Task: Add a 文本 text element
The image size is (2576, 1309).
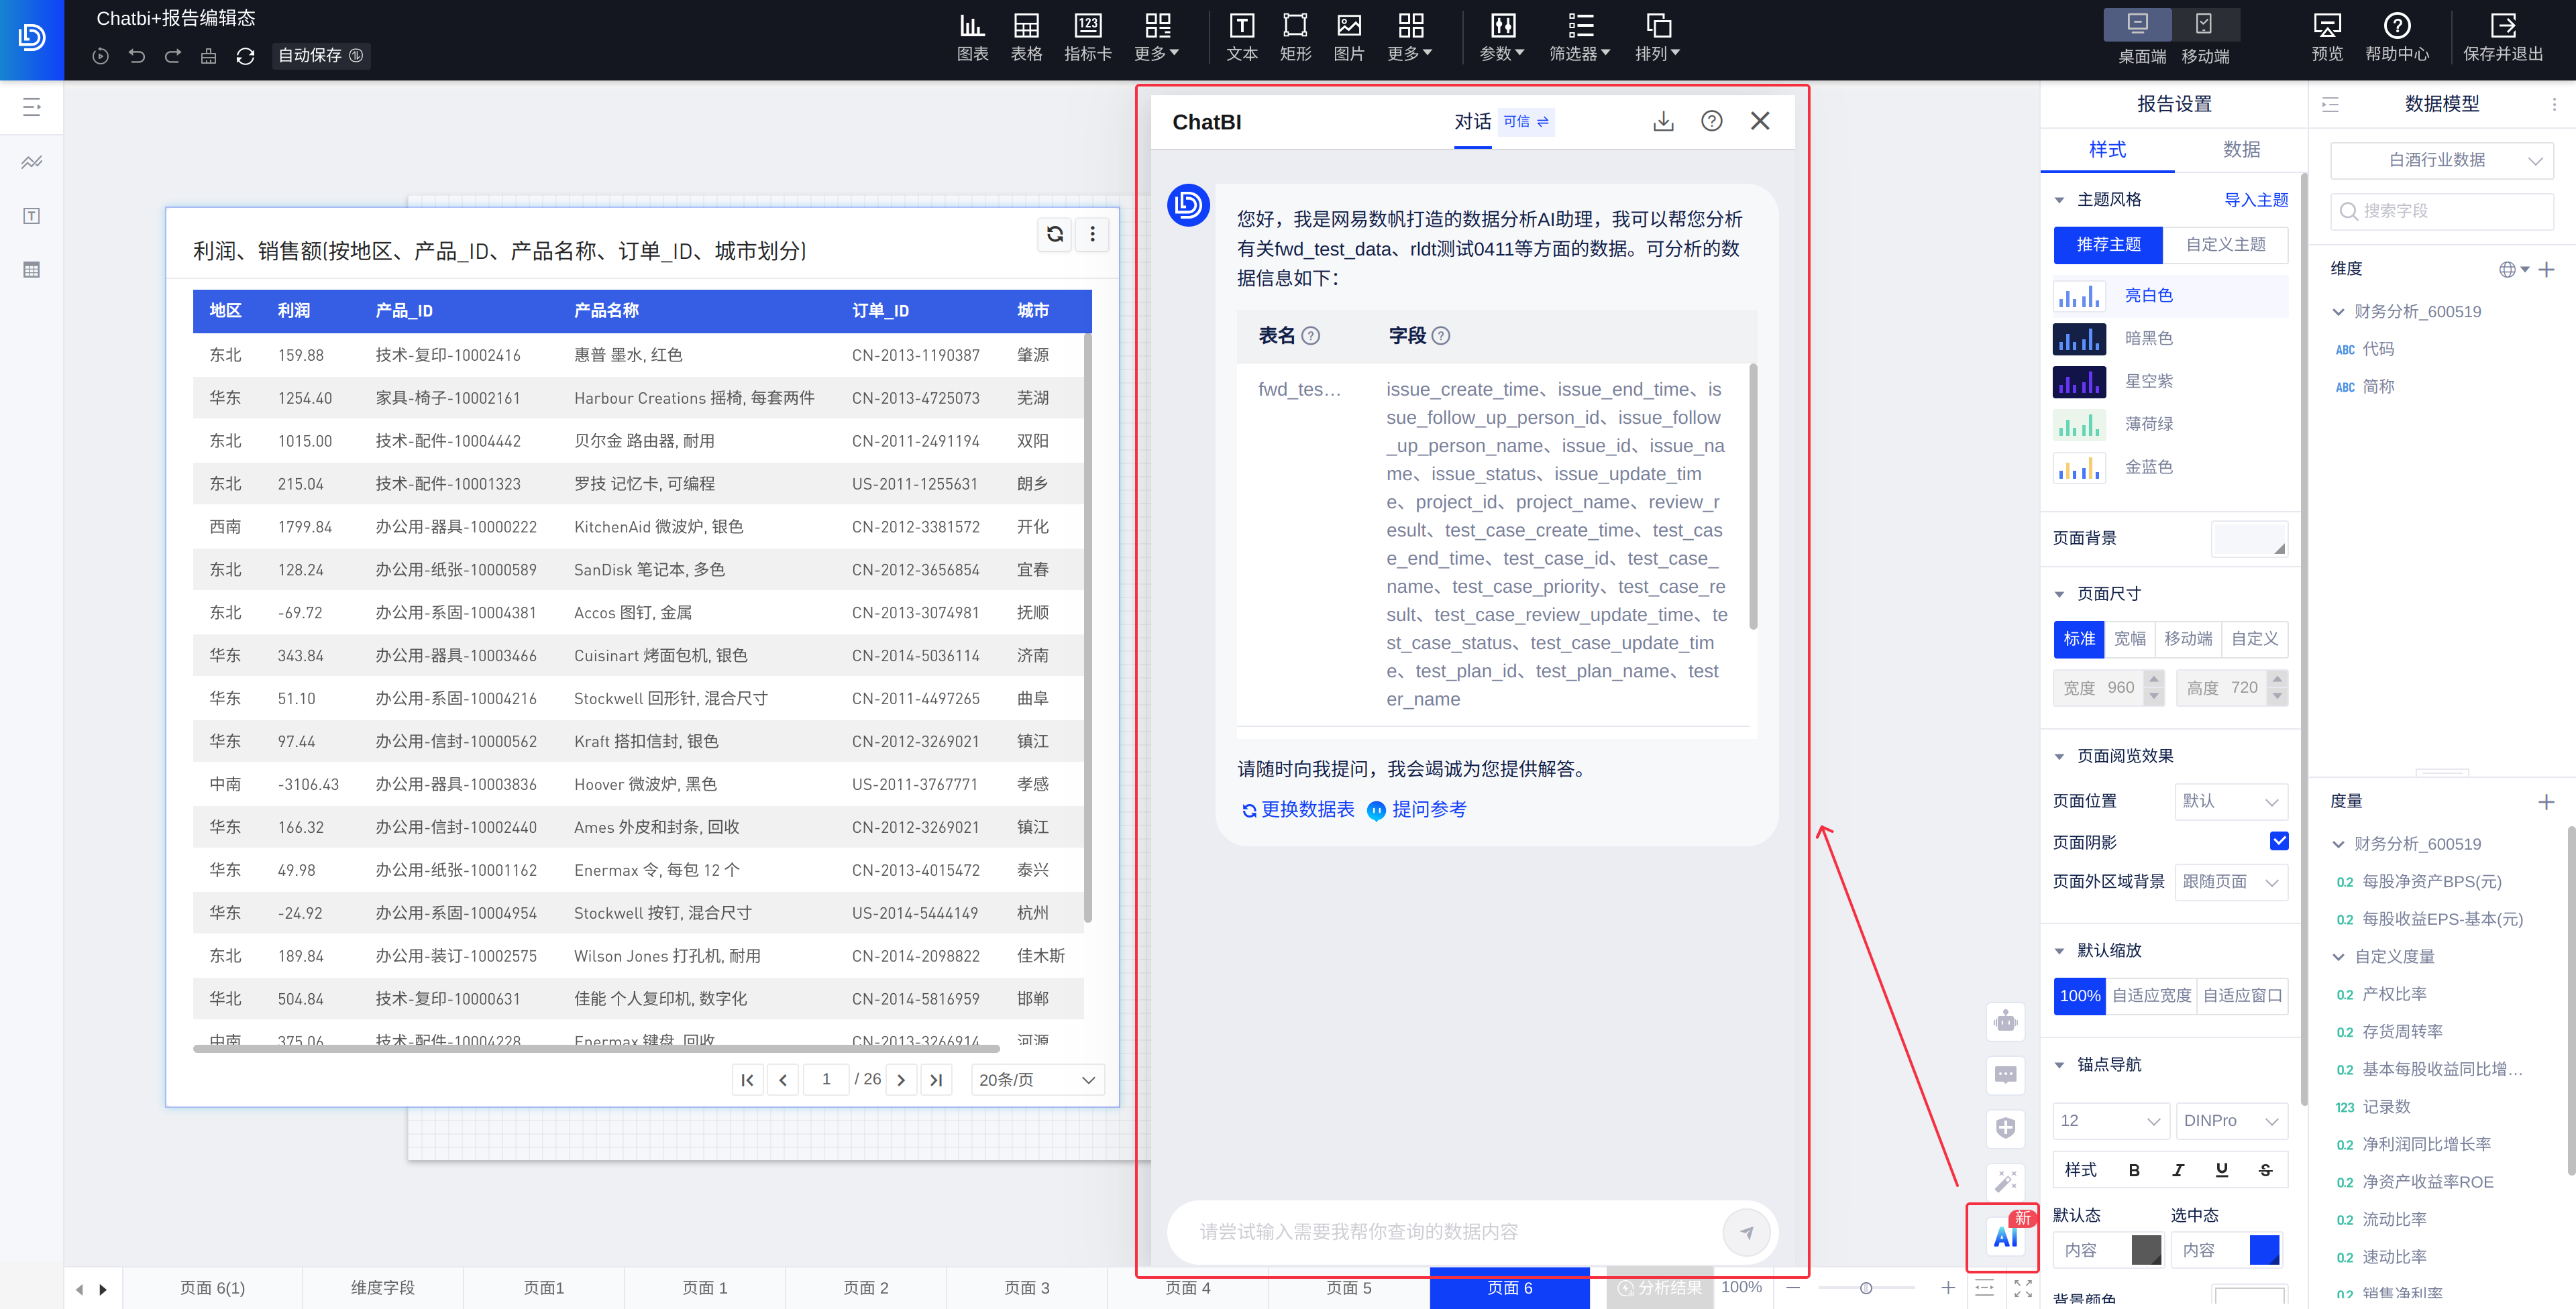Action: pos(1241,36)
